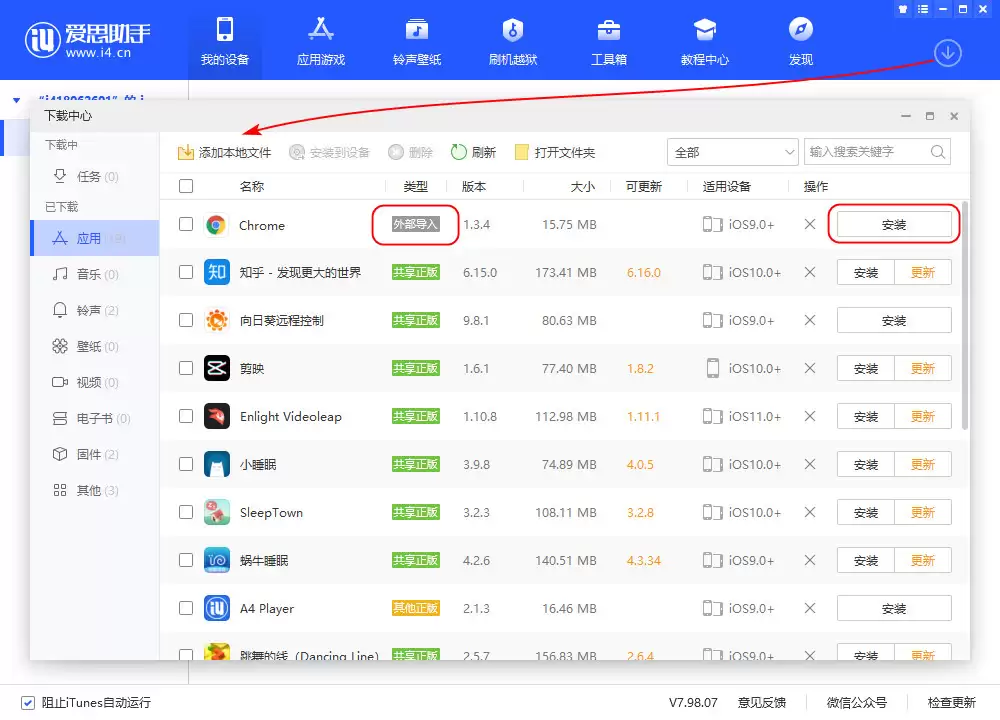Open the 我的设备 tab
Image resolution: width=1000 pixels, height=720 pixels.
tap(224, 41)
